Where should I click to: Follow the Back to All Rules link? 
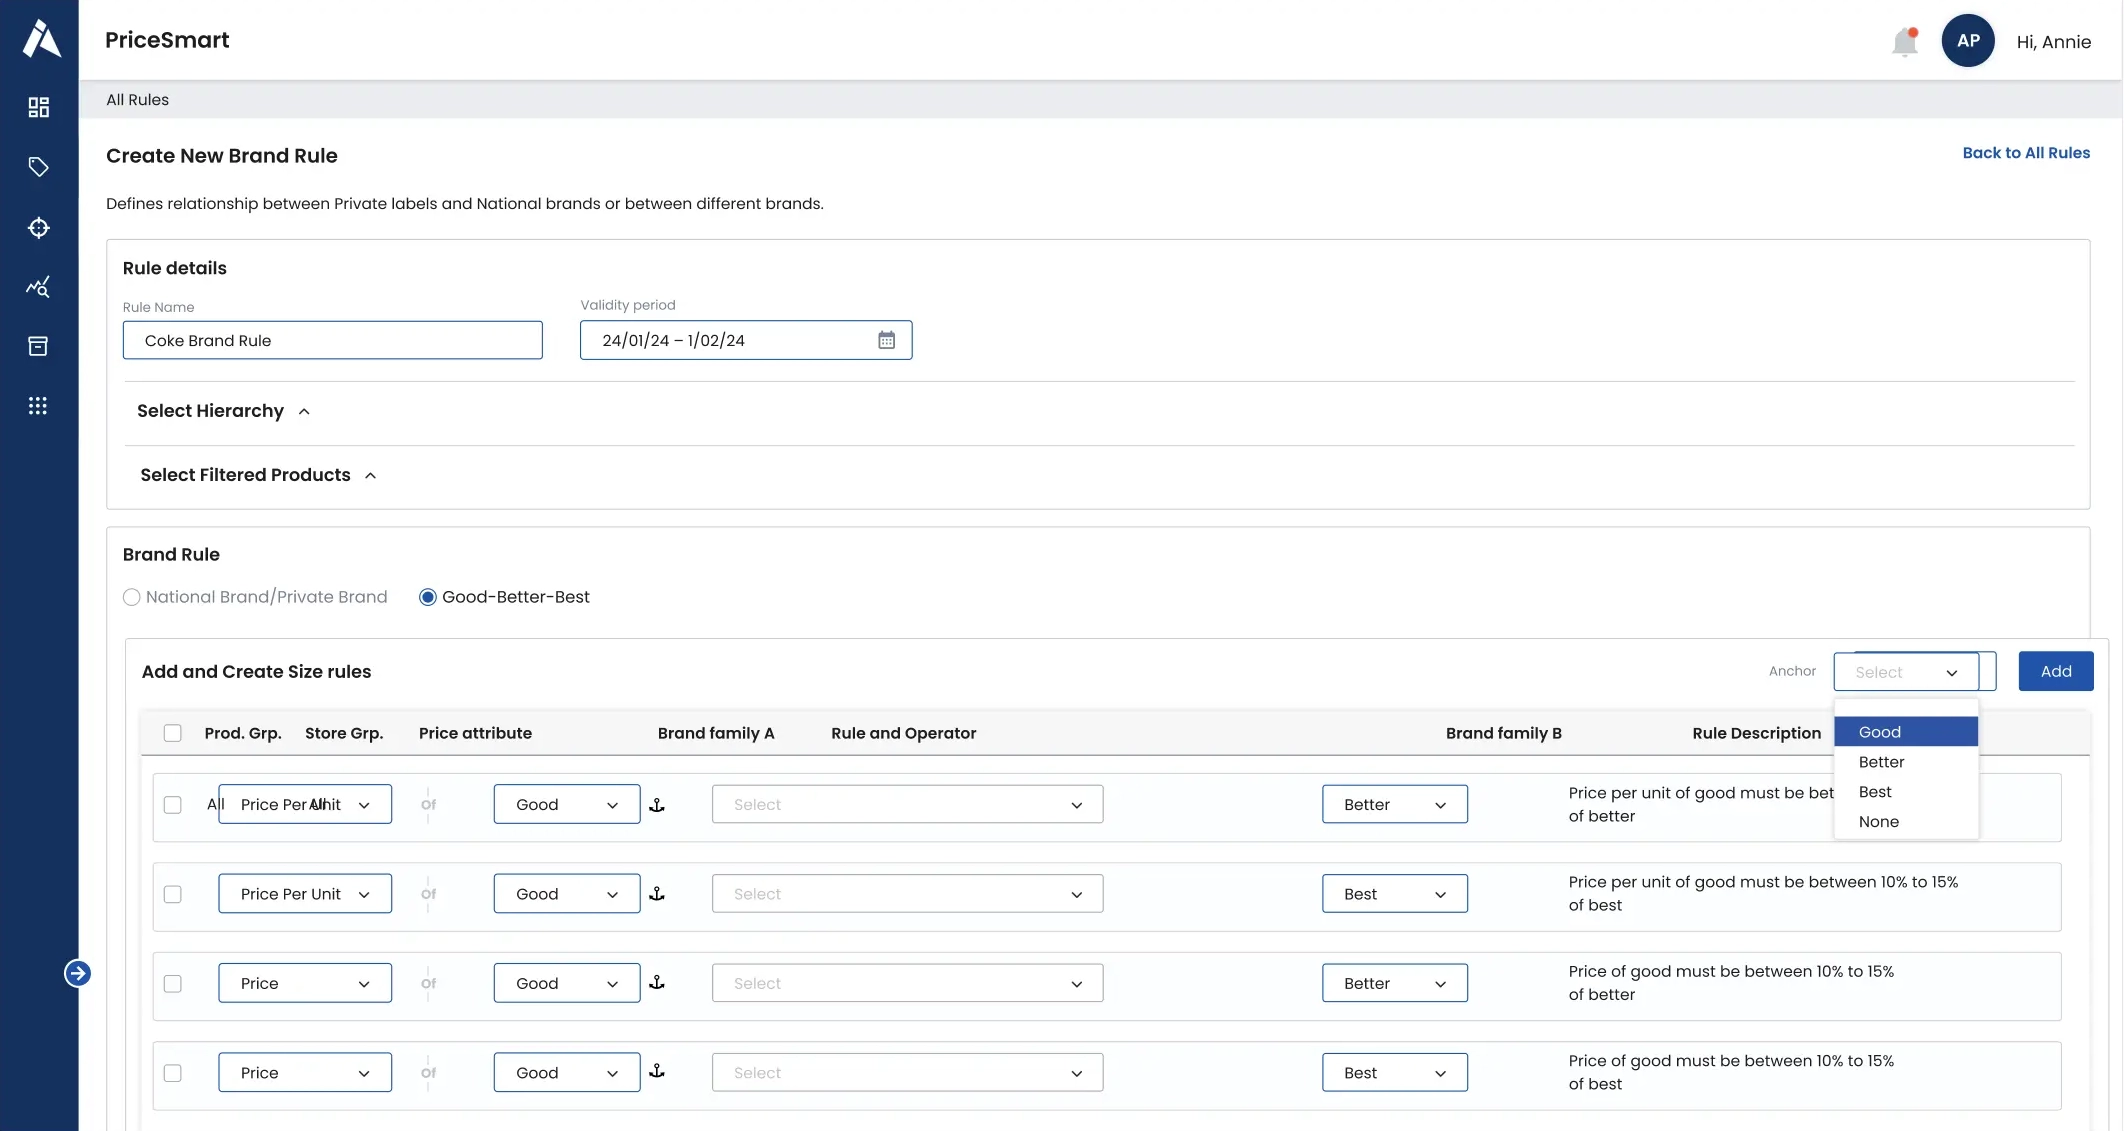coord(2025,153)
